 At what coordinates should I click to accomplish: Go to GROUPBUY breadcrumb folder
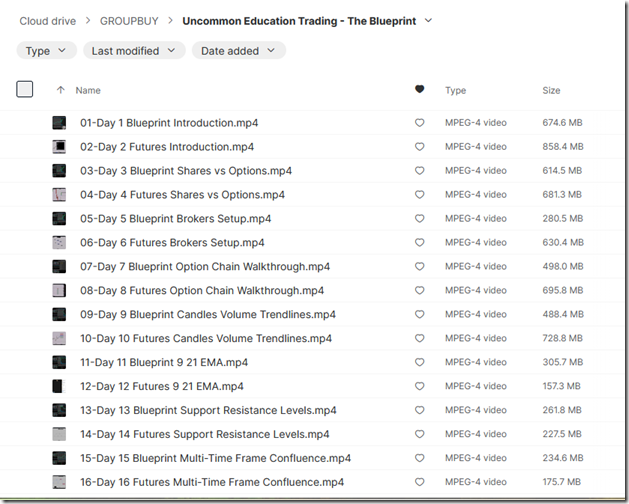[x=129, y=21]
